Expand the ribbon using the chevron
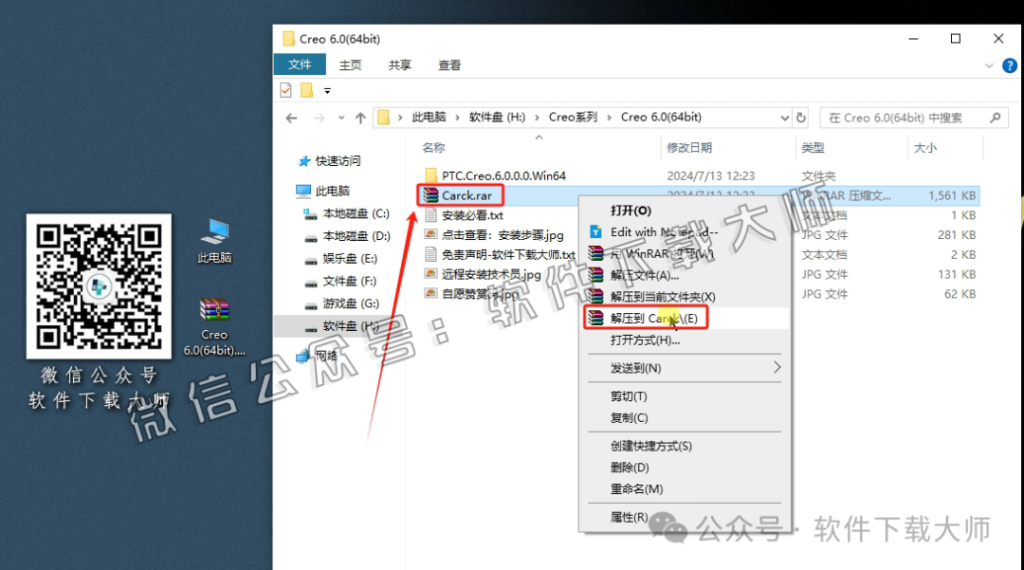This screenshot has height=570, width=1024. click(989, 66)
